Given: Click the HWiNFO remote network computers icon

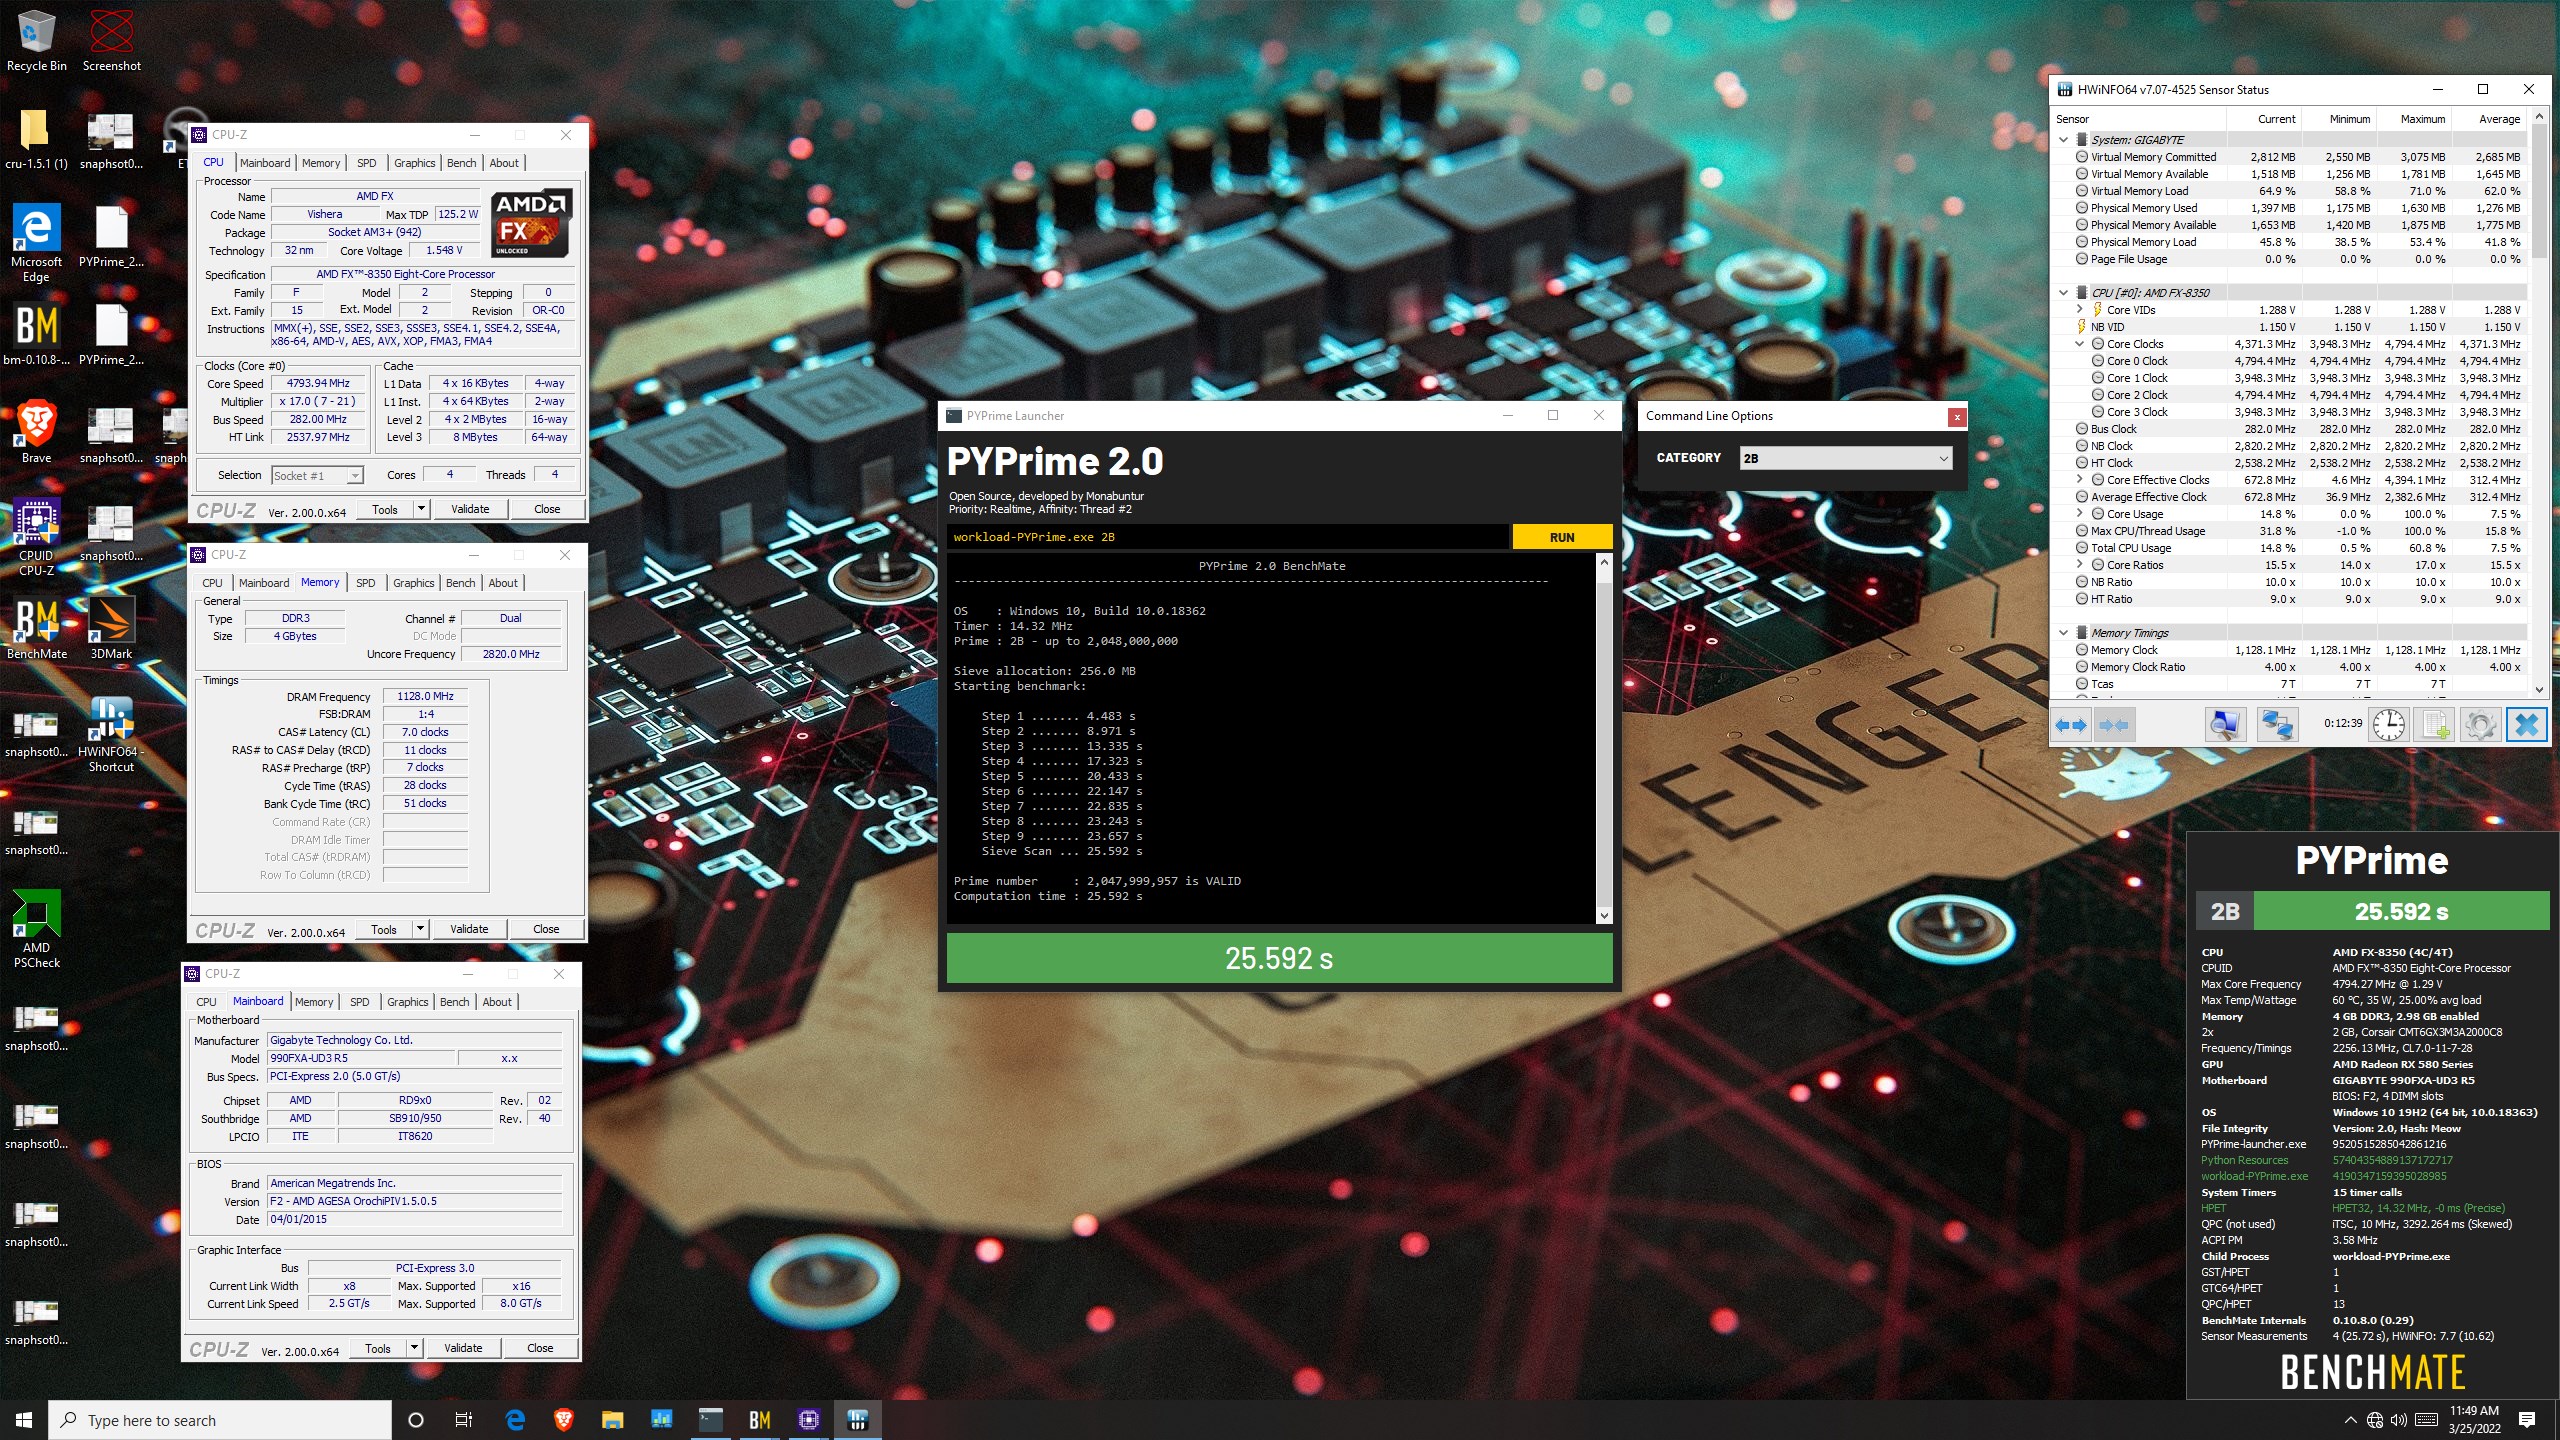Looking at the screenshot, I should pos(2277,725).
